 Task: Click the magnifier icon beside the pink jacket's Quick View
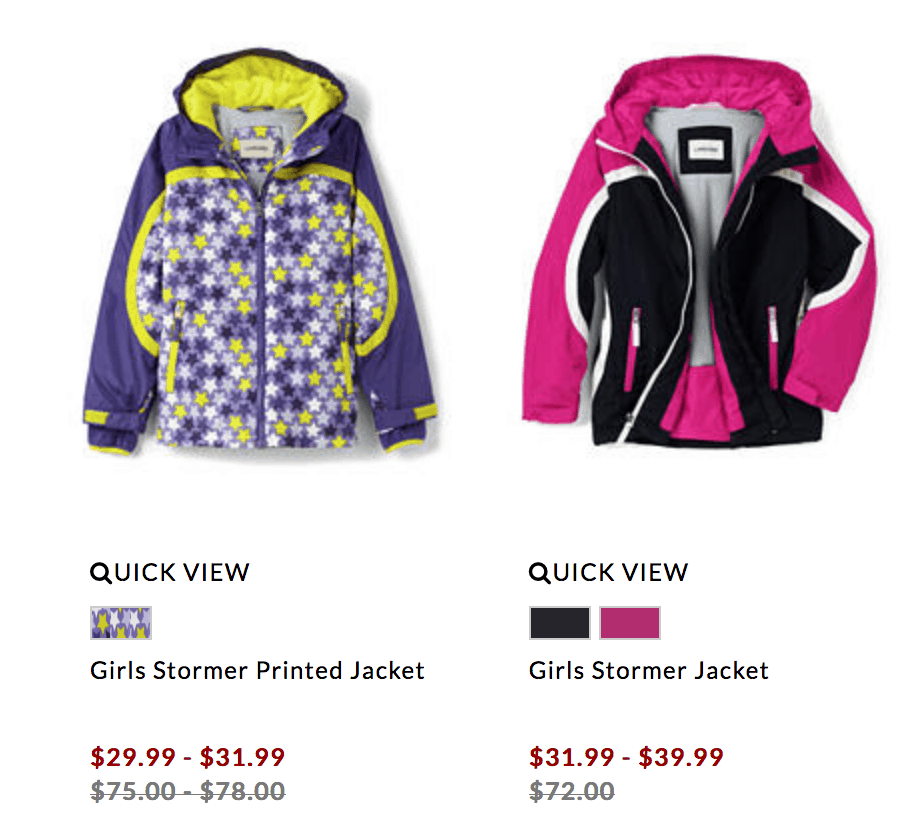coord(539,573)
